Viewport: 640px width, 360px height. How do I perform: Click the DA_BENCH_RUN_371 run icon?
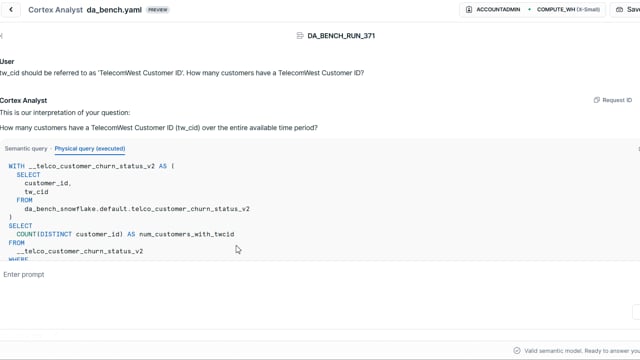click(x=300, y=36)
